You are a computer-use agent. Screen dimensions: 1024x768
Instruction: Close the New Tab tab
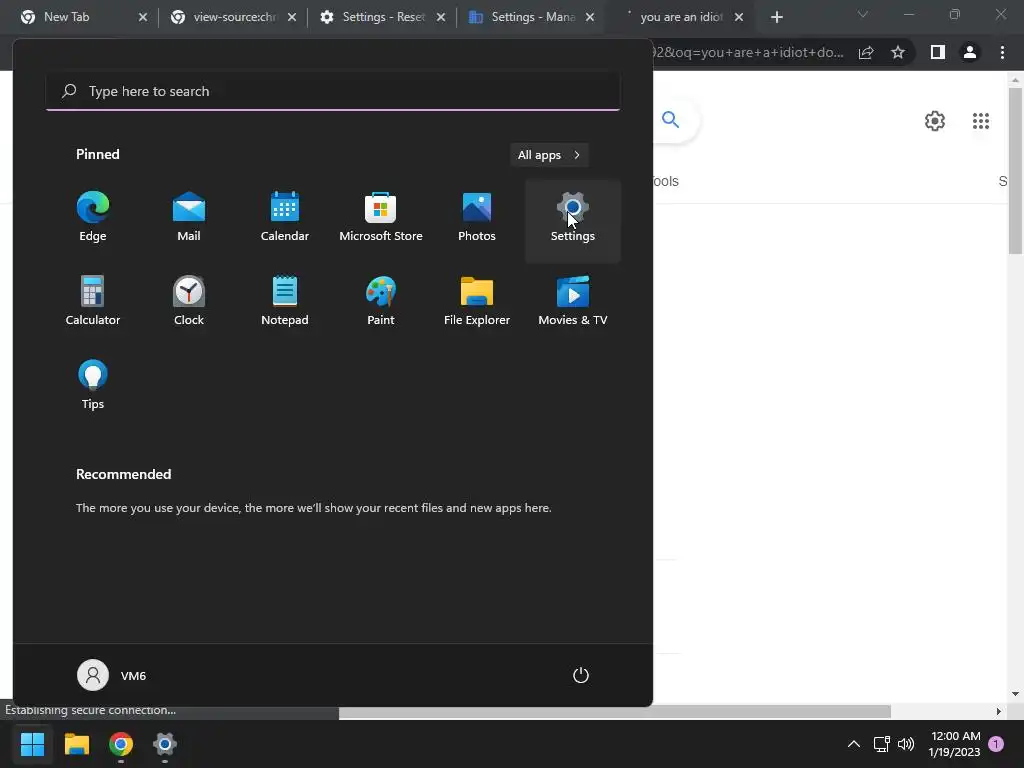point(143,17)
